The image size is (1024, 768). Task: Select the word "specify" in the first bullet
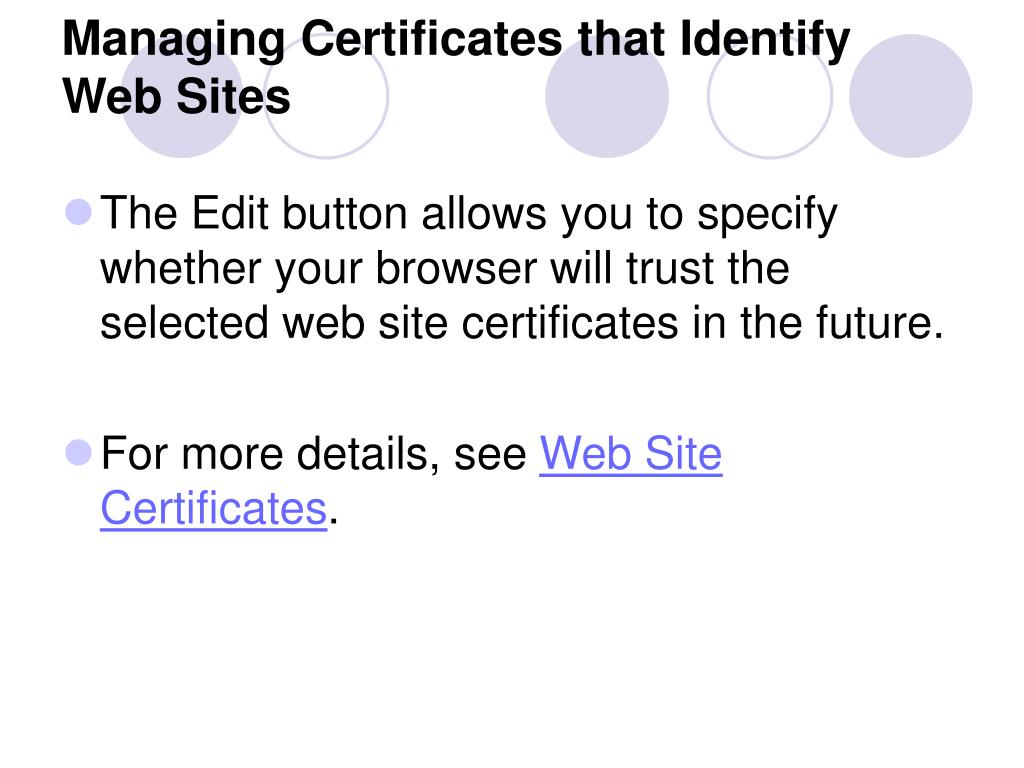[767, 215]
